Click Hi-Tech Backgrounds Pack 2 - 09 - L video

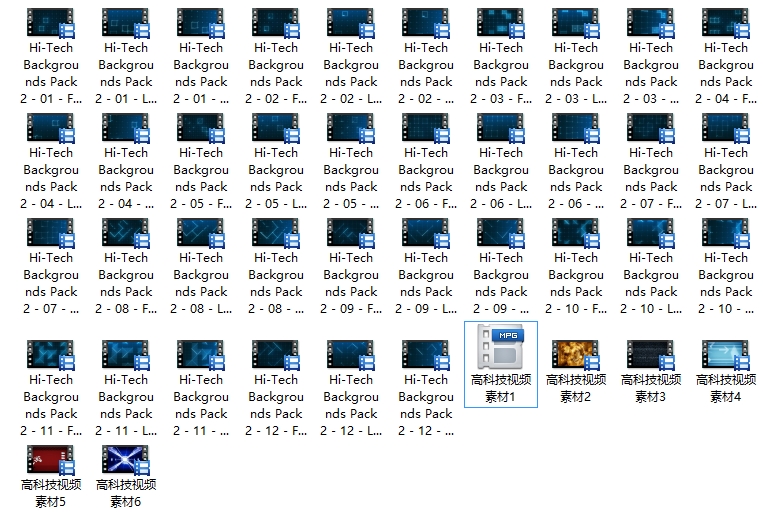pos(425,232)
